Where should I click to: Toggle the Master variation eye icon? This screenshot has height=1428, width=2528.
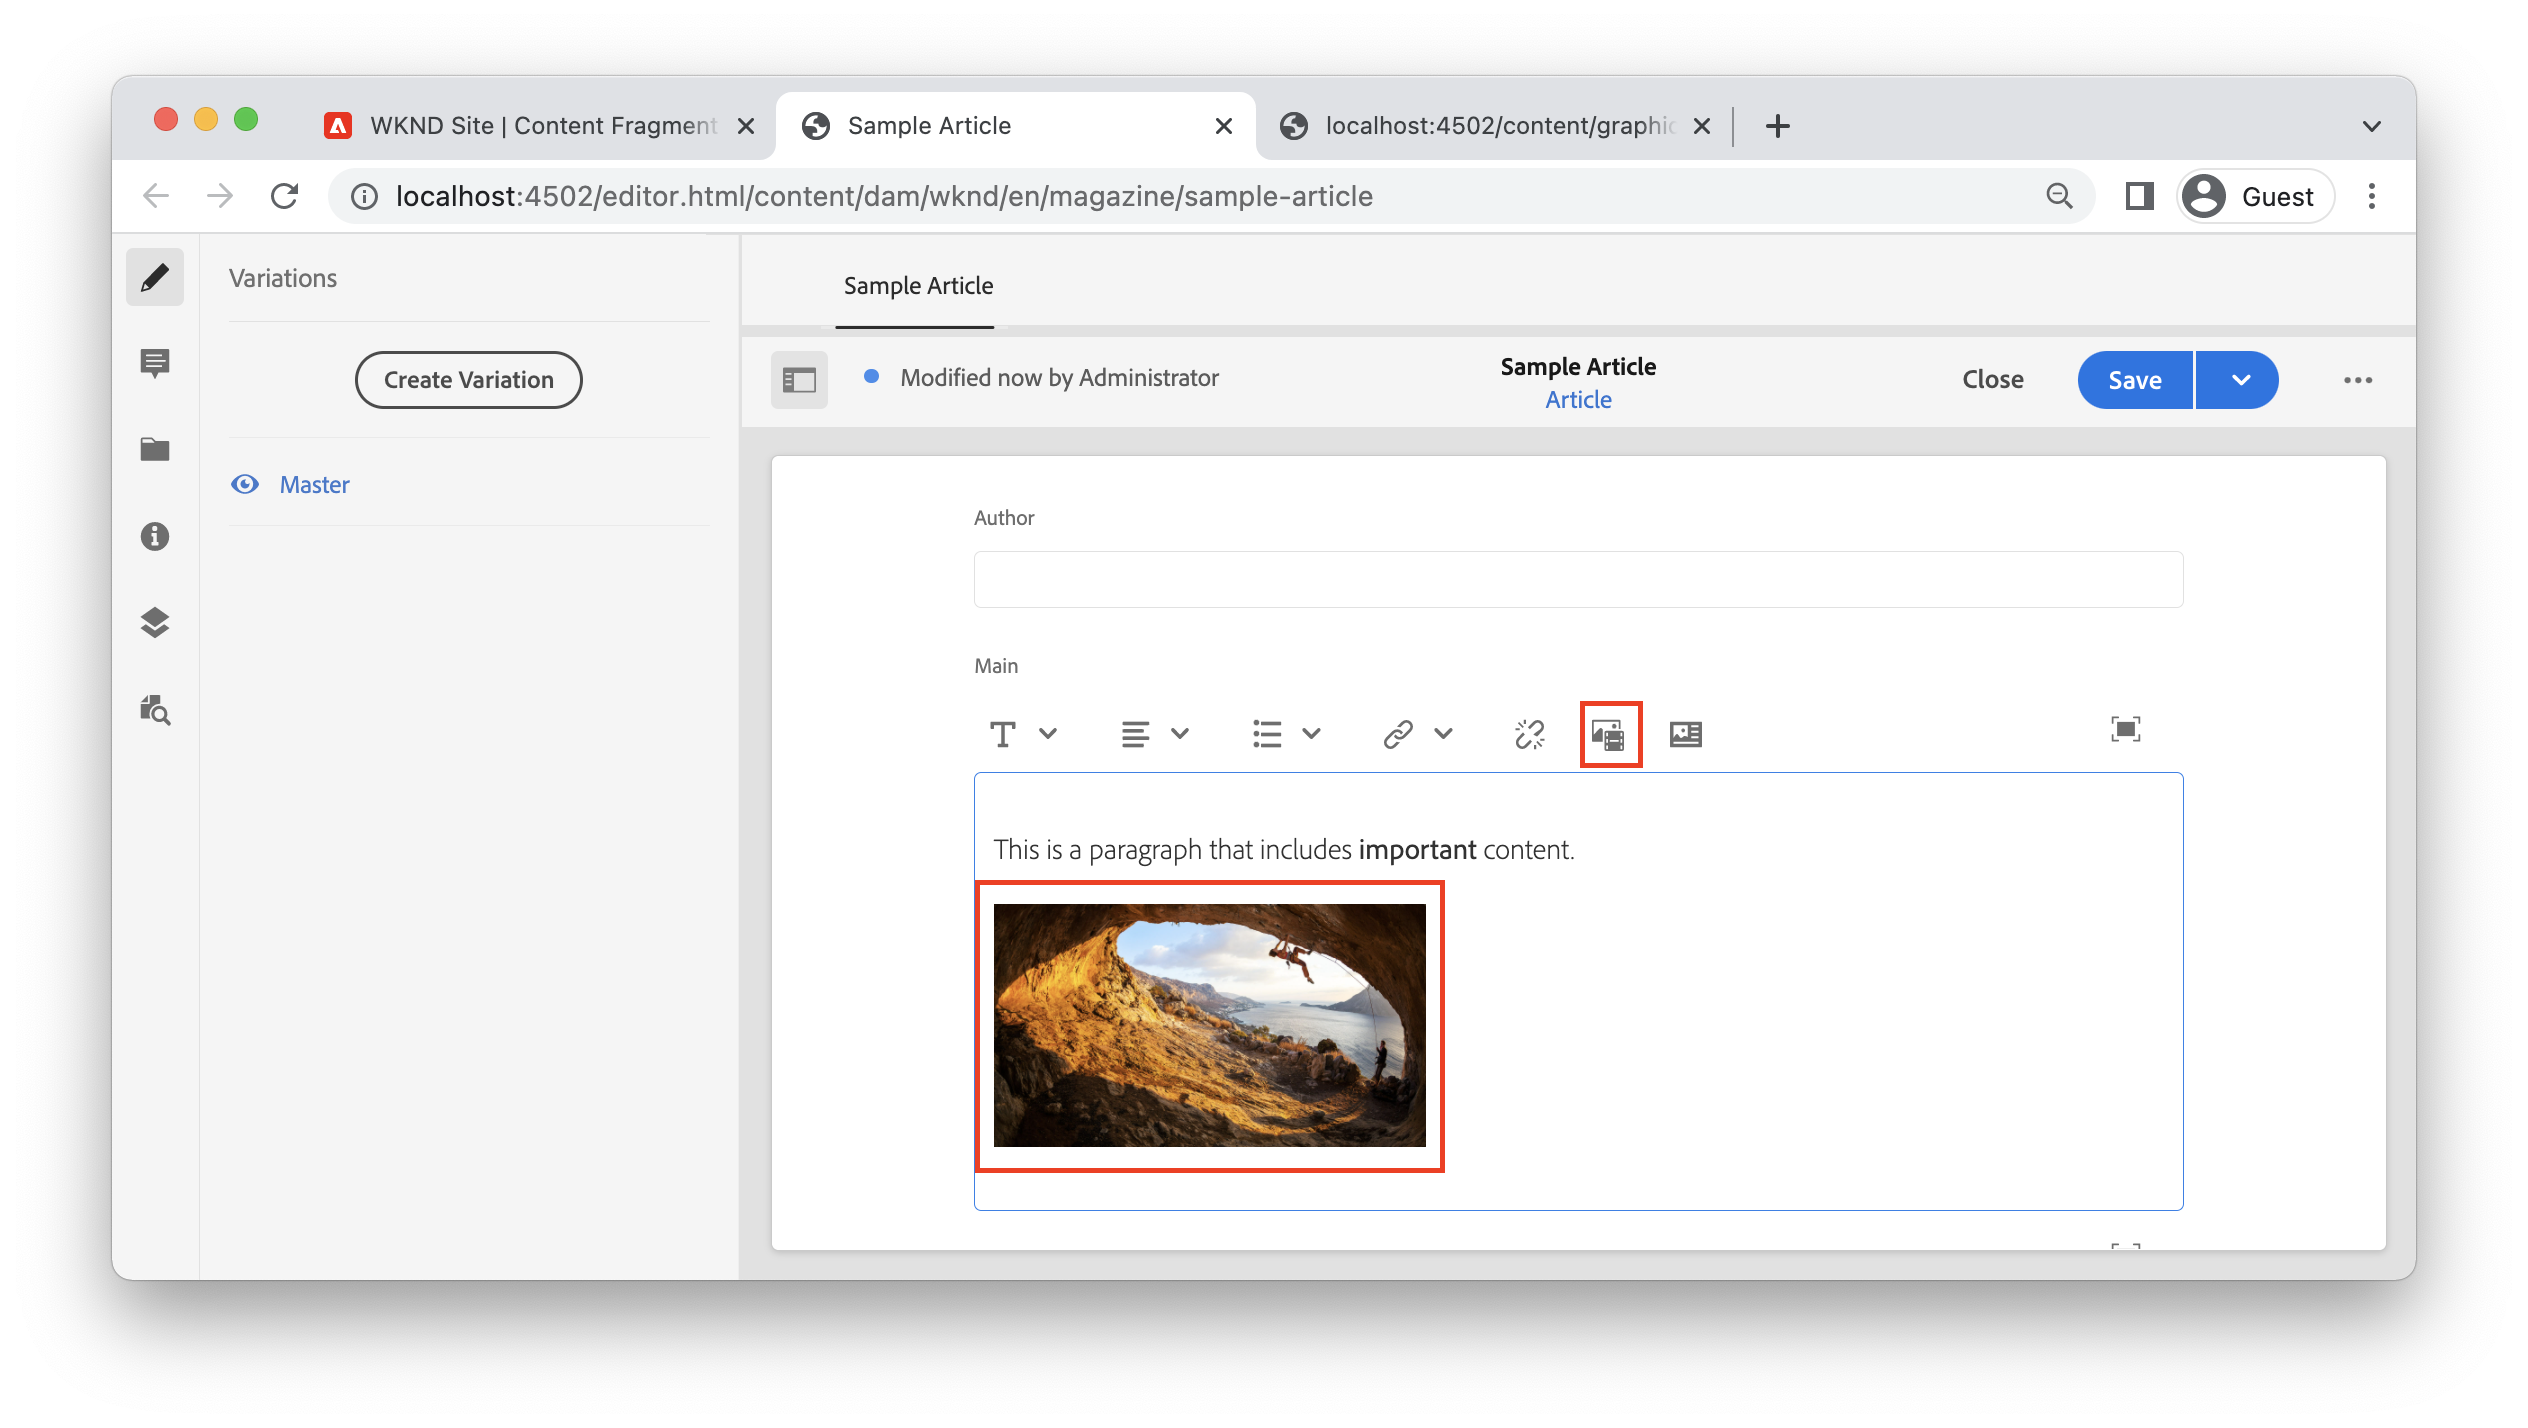(x=245, y=484)
